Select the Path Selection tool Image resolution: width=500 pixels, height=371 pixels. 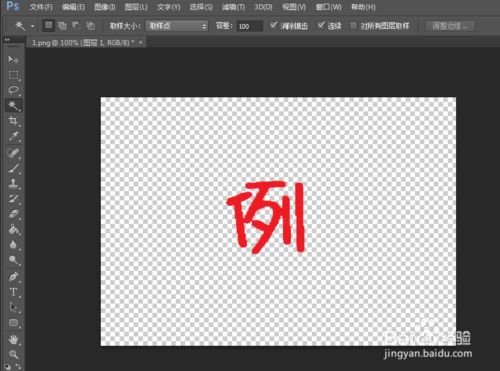13,307
